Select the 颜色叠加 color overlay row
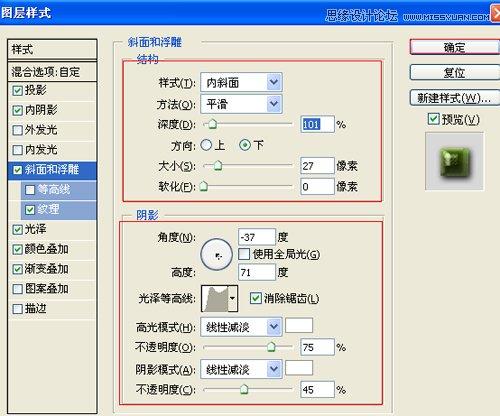 [x=52, y=249]
